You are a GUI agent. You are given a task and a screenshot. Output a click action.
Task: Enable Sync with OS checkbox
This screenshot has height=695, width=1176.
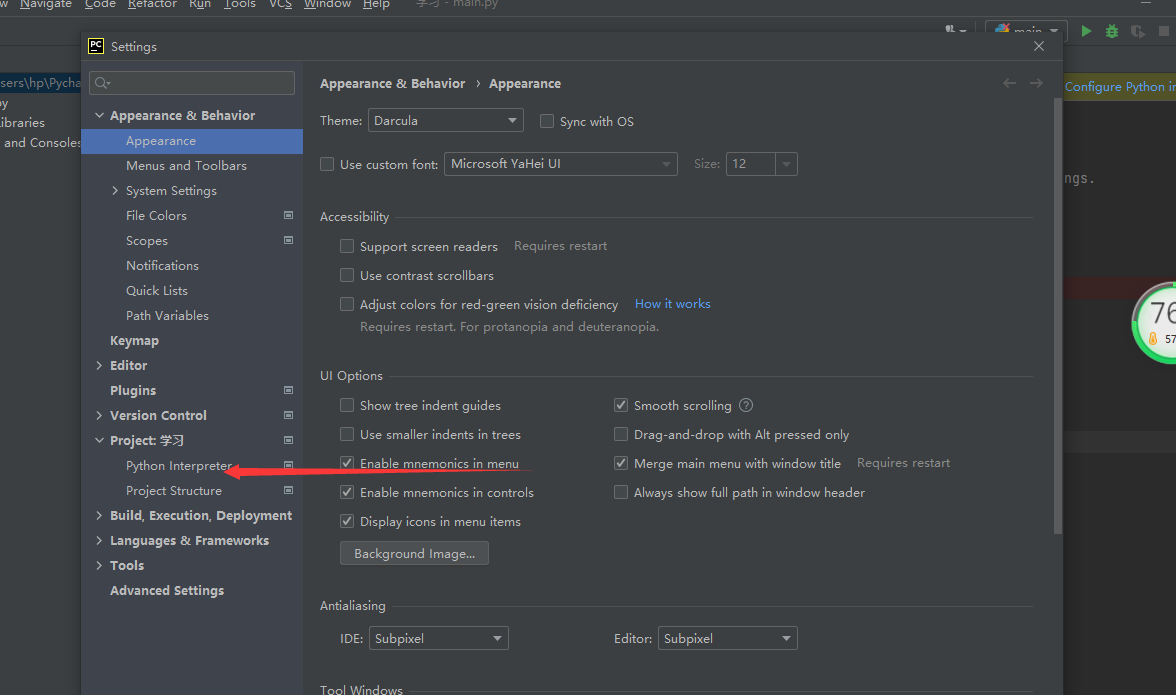(547, 121)
